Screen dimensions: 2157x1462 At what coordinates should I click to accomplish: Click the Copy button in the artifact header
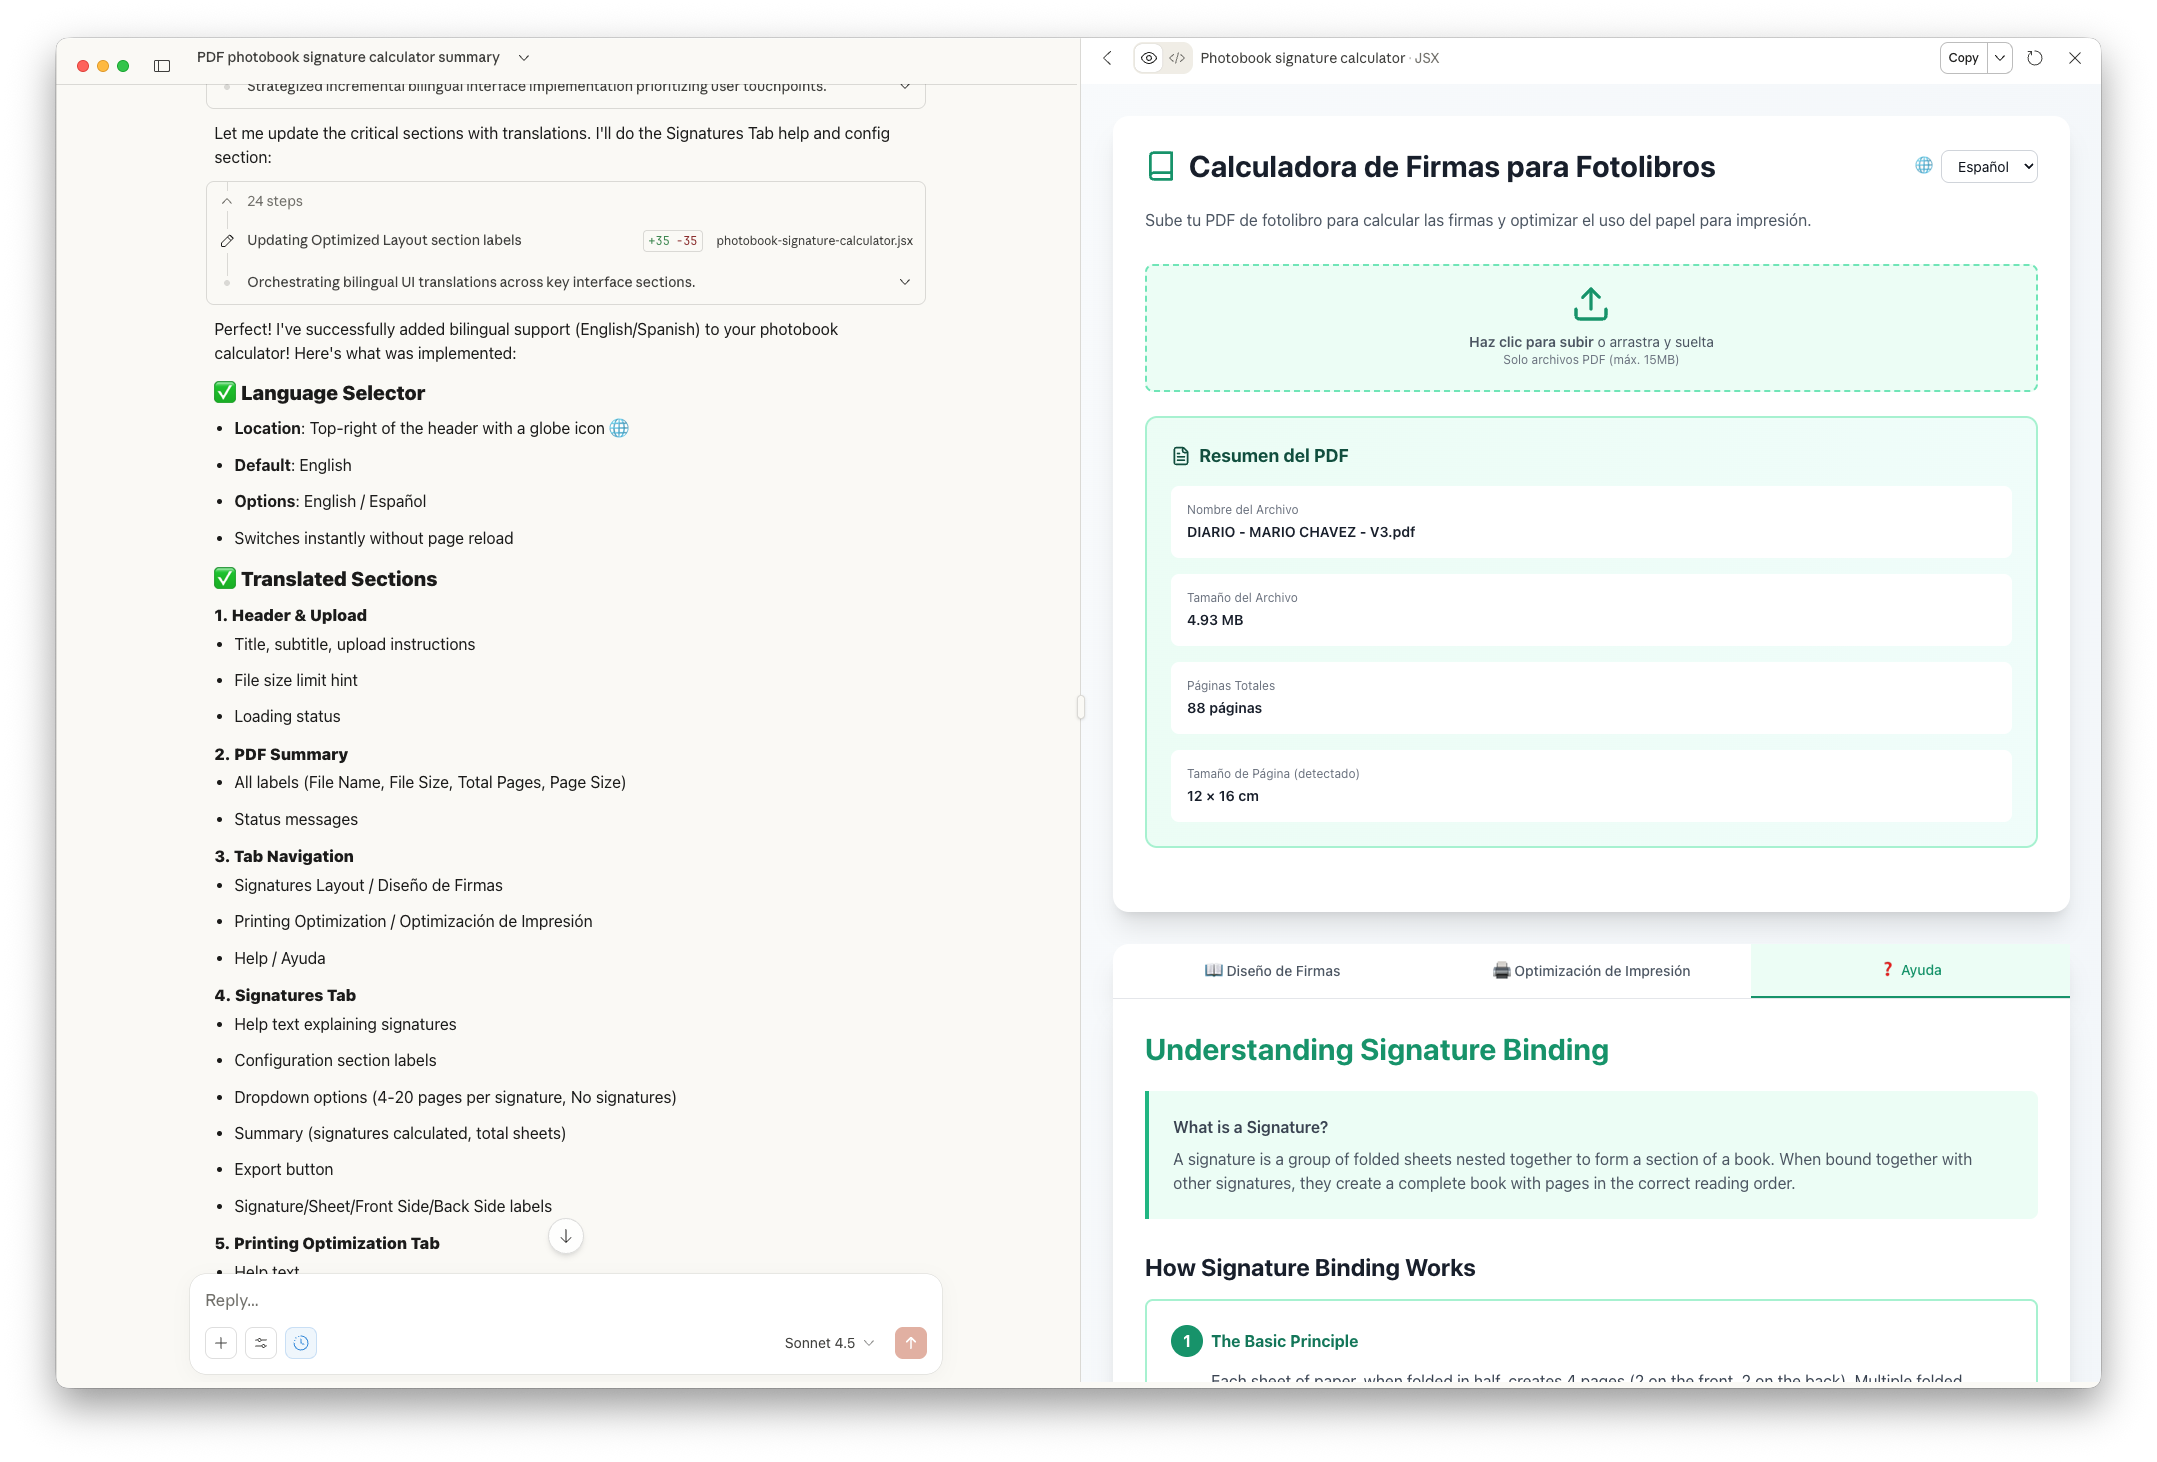[x=1963, y=58]
